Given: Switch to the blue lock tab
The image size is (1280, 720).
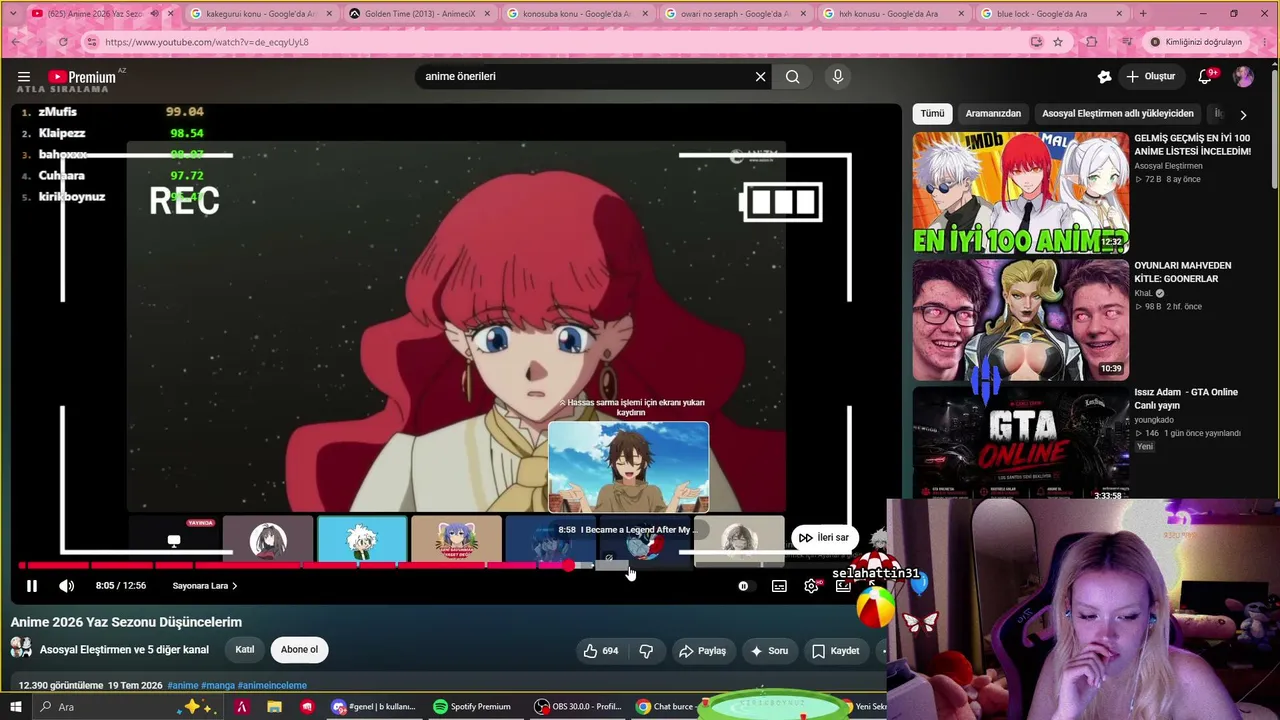Looking at the screenshot, I should (1050, 14).
